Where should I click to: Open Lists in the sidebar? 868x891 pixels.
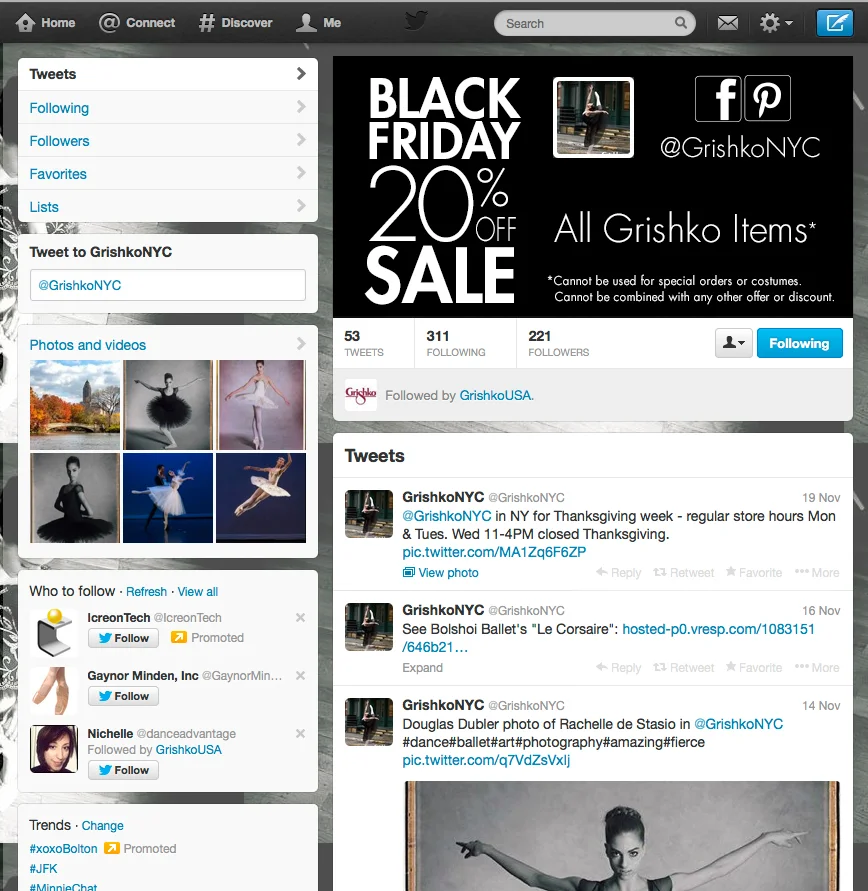(168, 206)
